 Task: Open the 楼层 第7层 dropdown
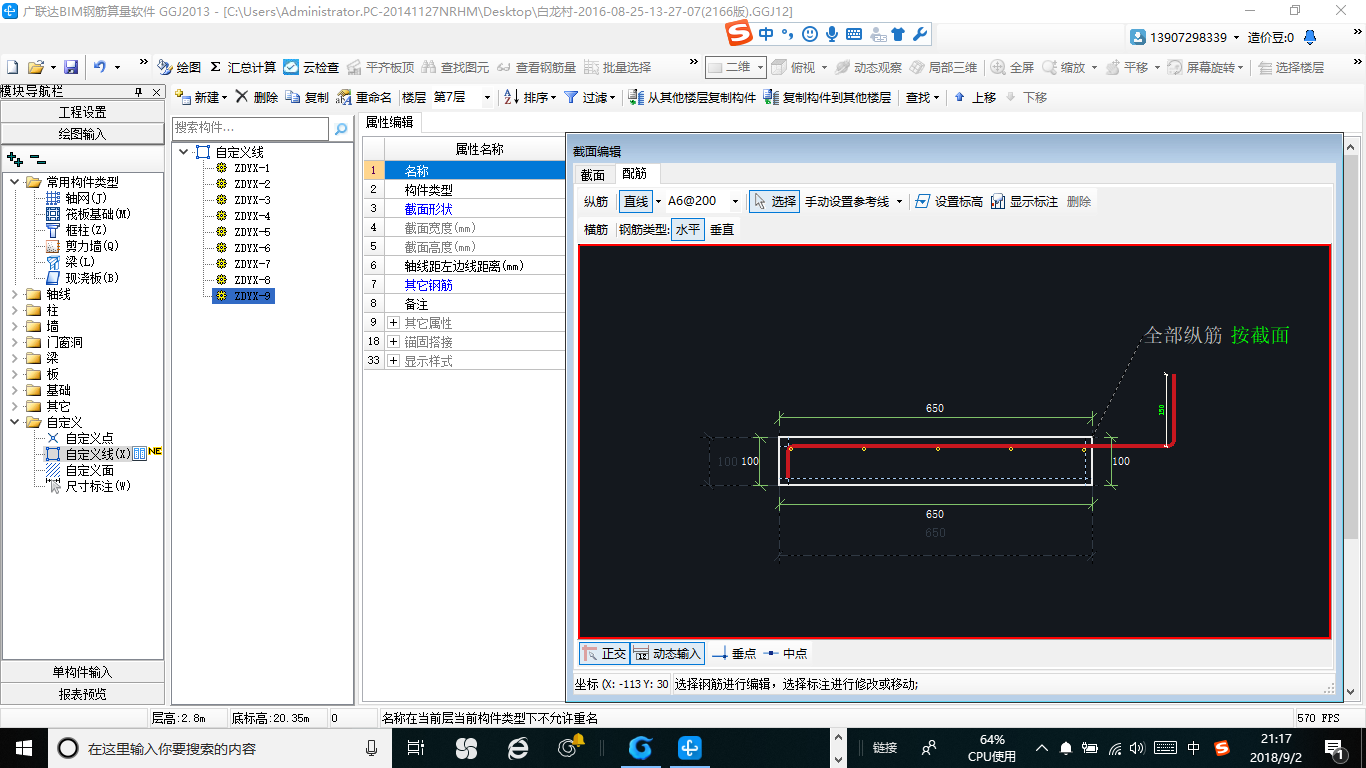487,97
